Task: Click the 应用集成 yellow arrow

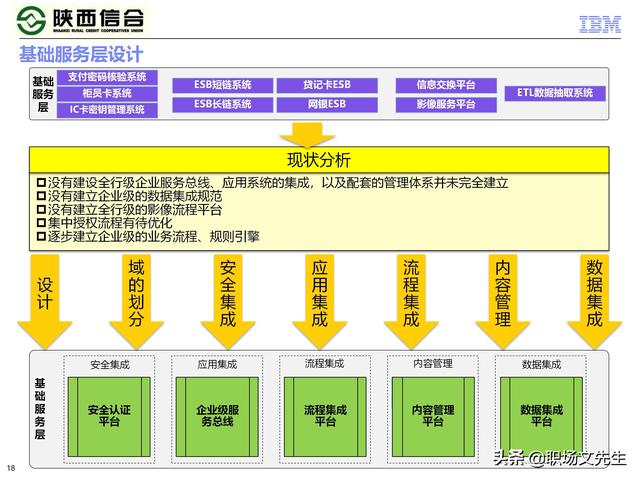Action: point(319,302)
